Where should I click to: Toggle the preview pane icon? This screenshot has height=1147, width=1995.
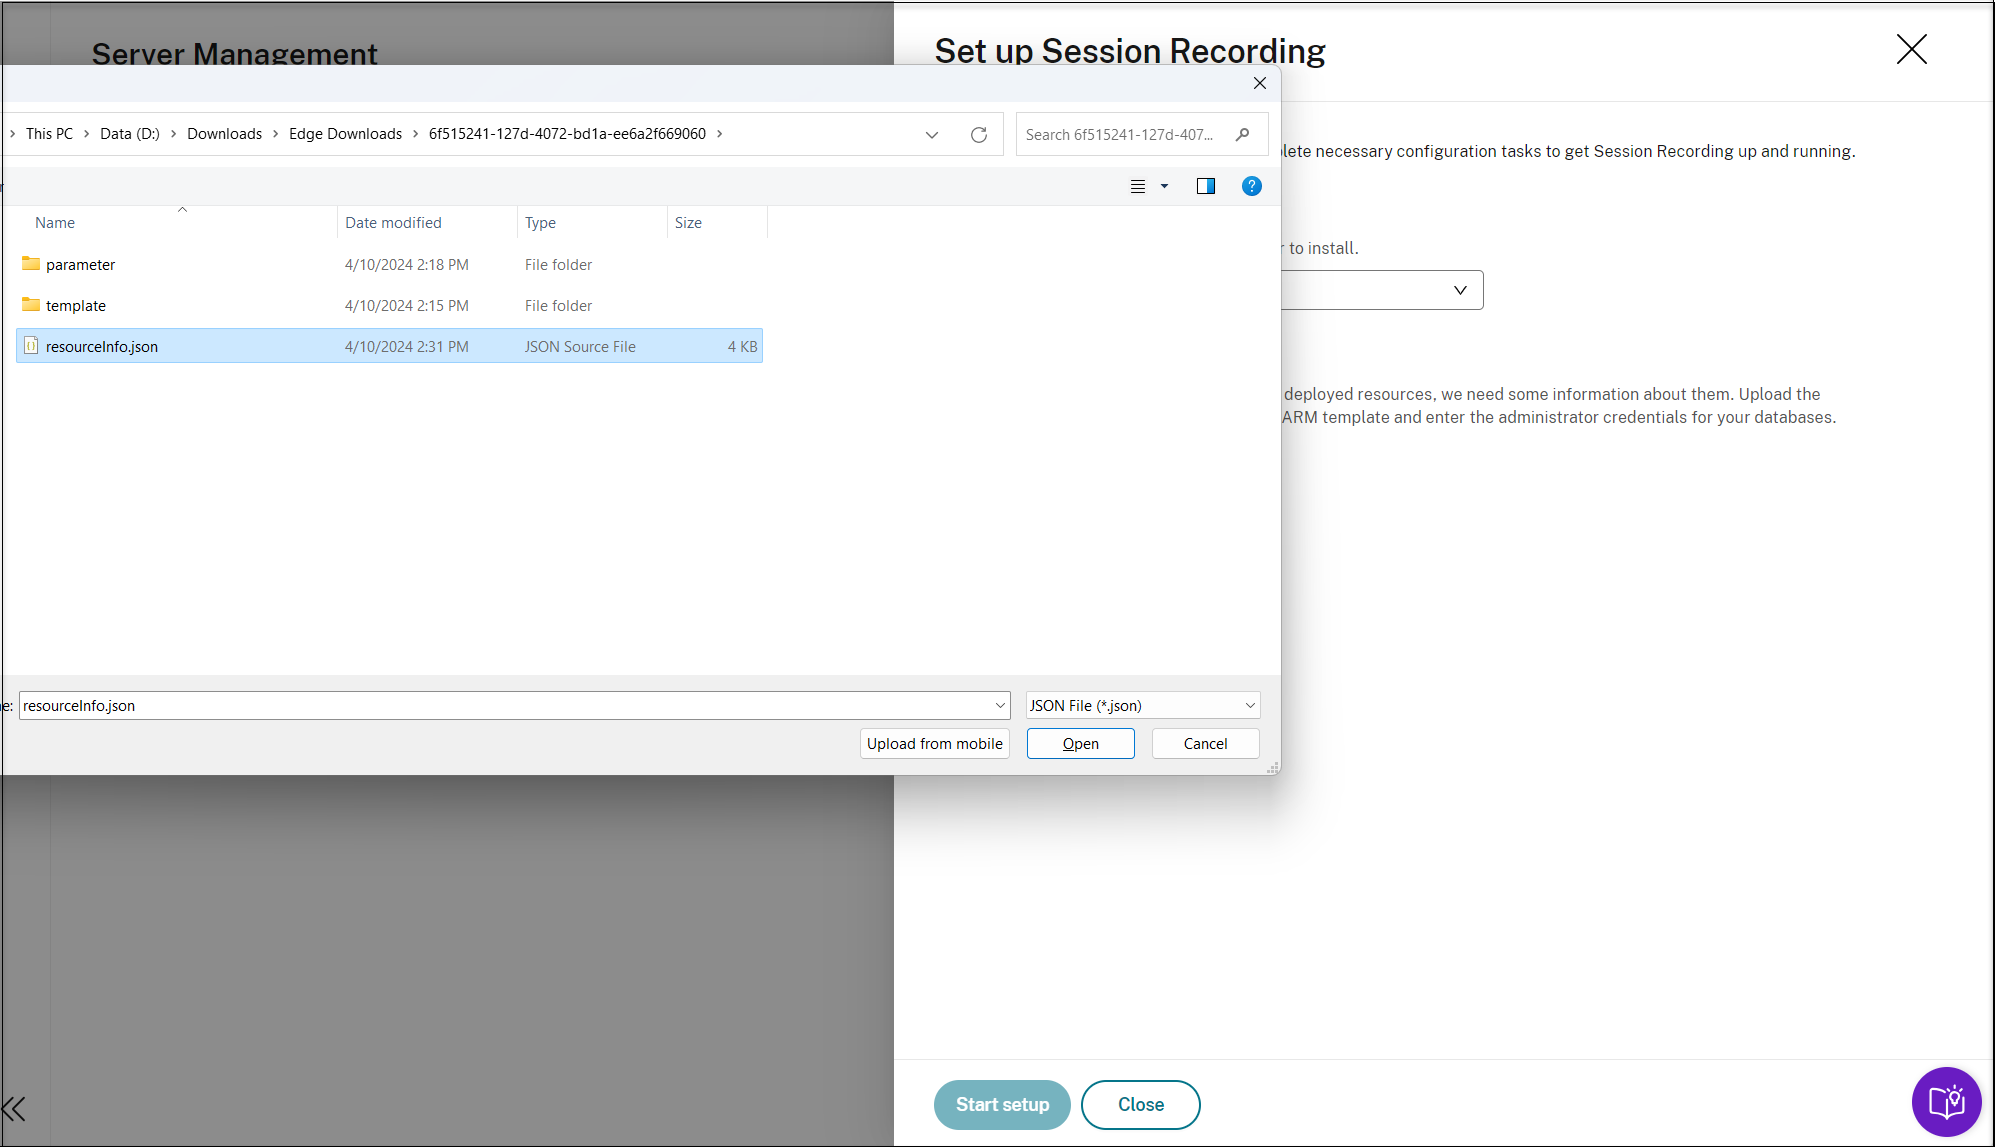click(x=1205, y=186)
